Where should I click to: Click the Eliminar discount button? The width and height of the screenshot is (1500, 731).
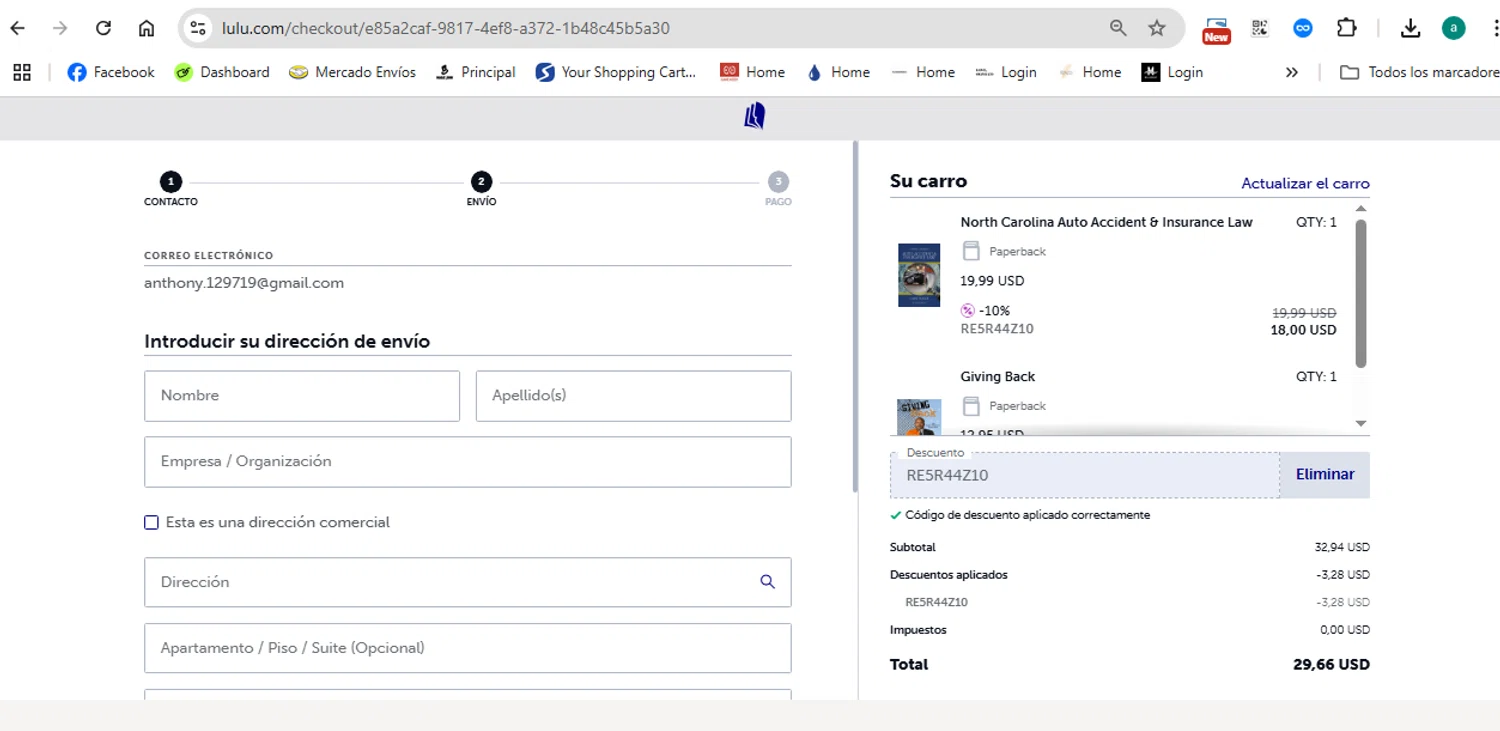click(x=1324, y=475)
